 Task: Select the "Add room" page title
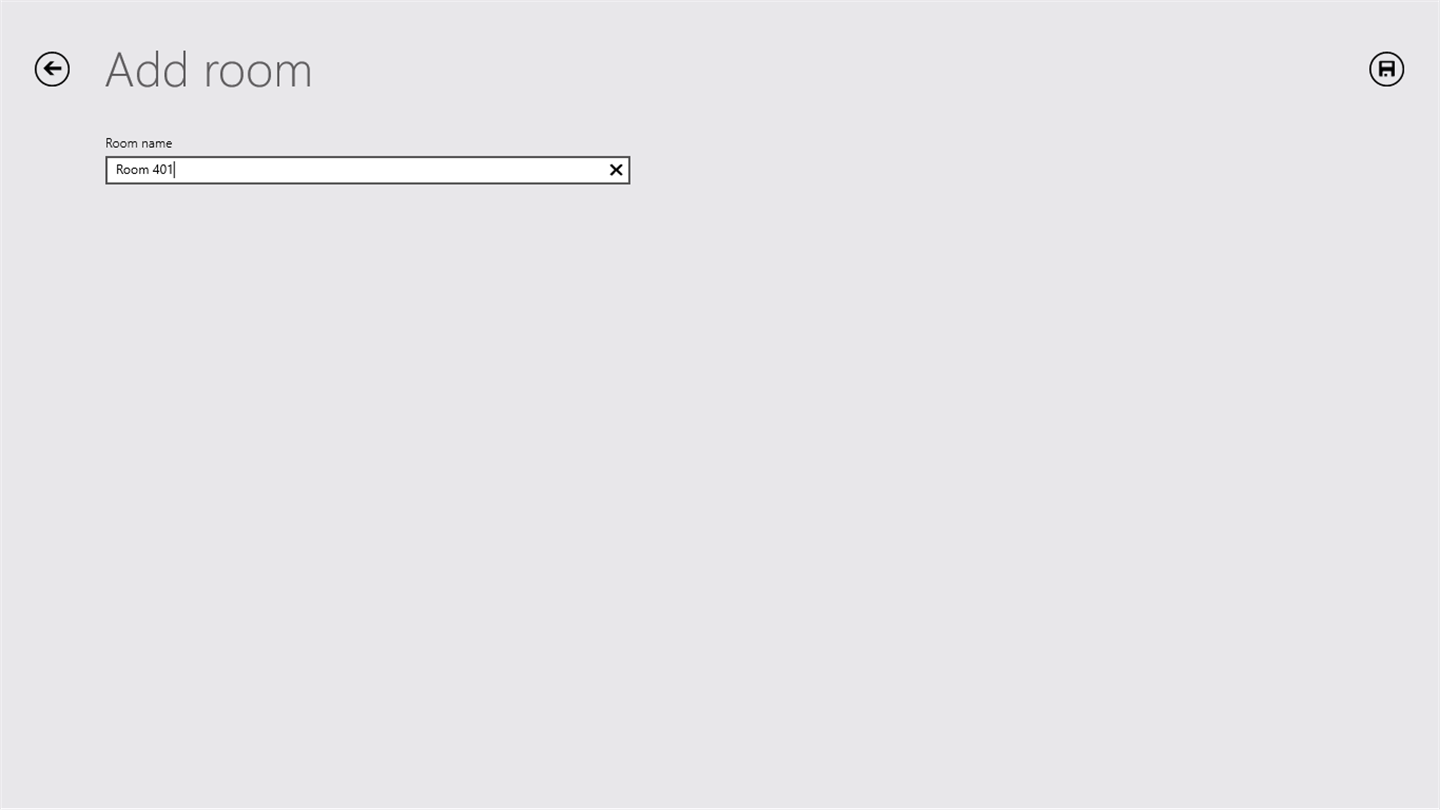pyautogui.click(x=209, y=70)
